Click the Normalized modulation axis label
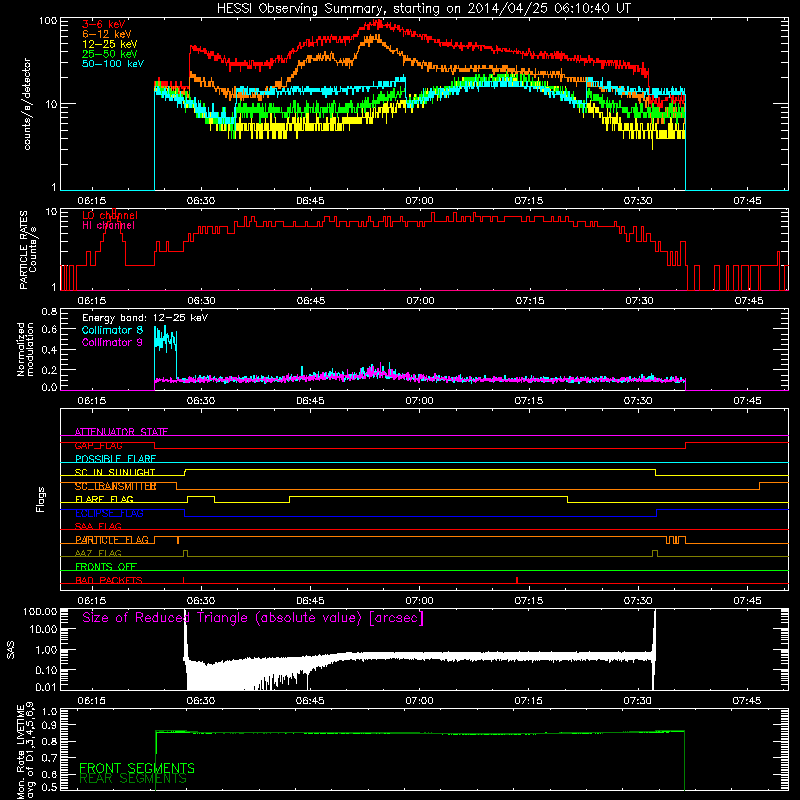Image resolution: width=800 pixels, height=800 pixels. (x=25, y=349)
